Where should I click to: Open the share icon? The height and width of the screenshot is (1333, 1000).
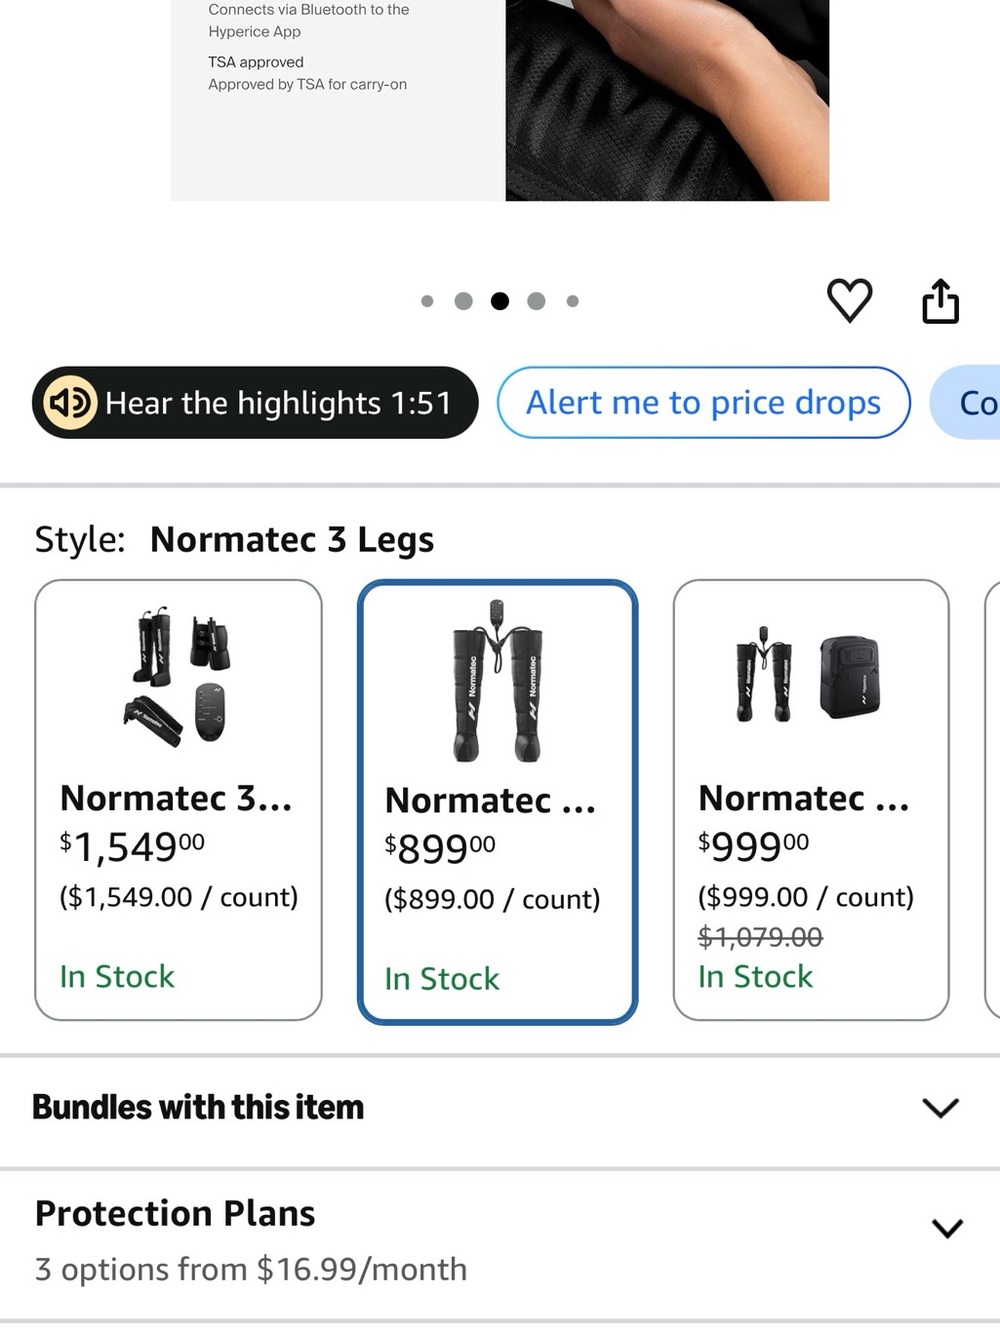coord(940,301)
